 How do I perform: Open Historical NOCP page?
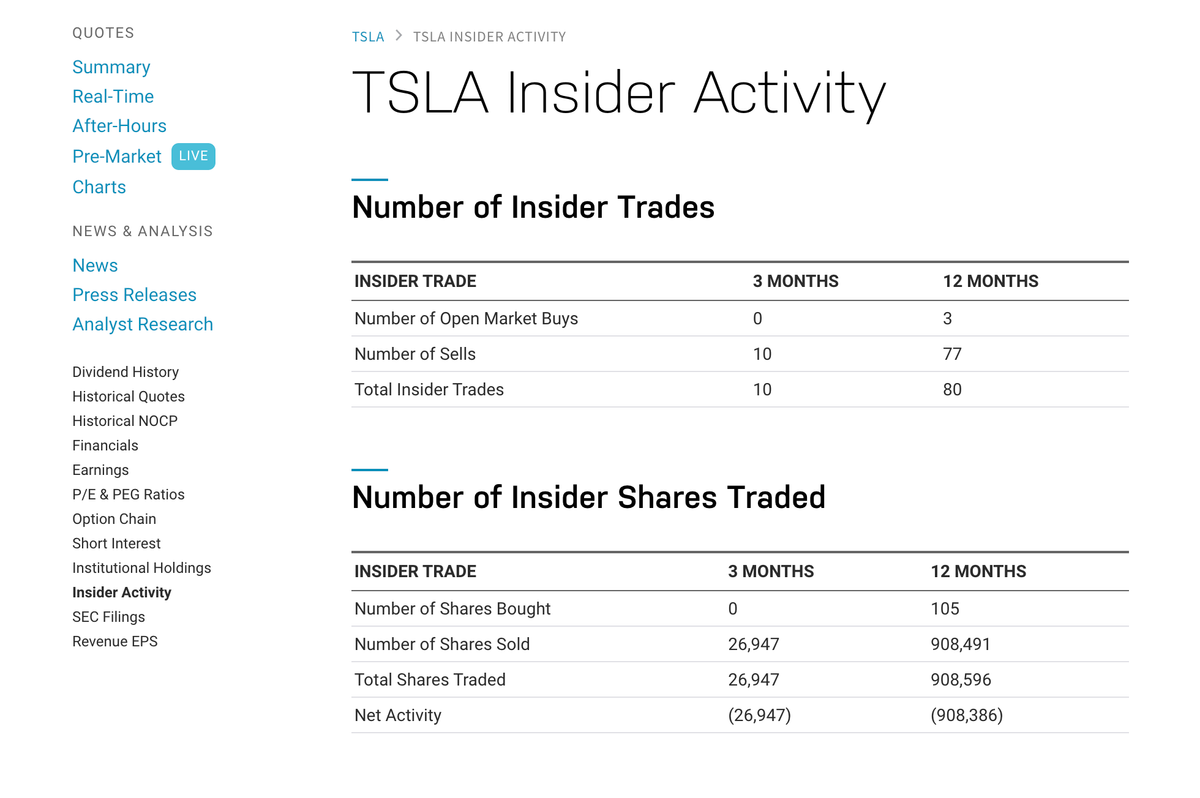pos(125,421)
